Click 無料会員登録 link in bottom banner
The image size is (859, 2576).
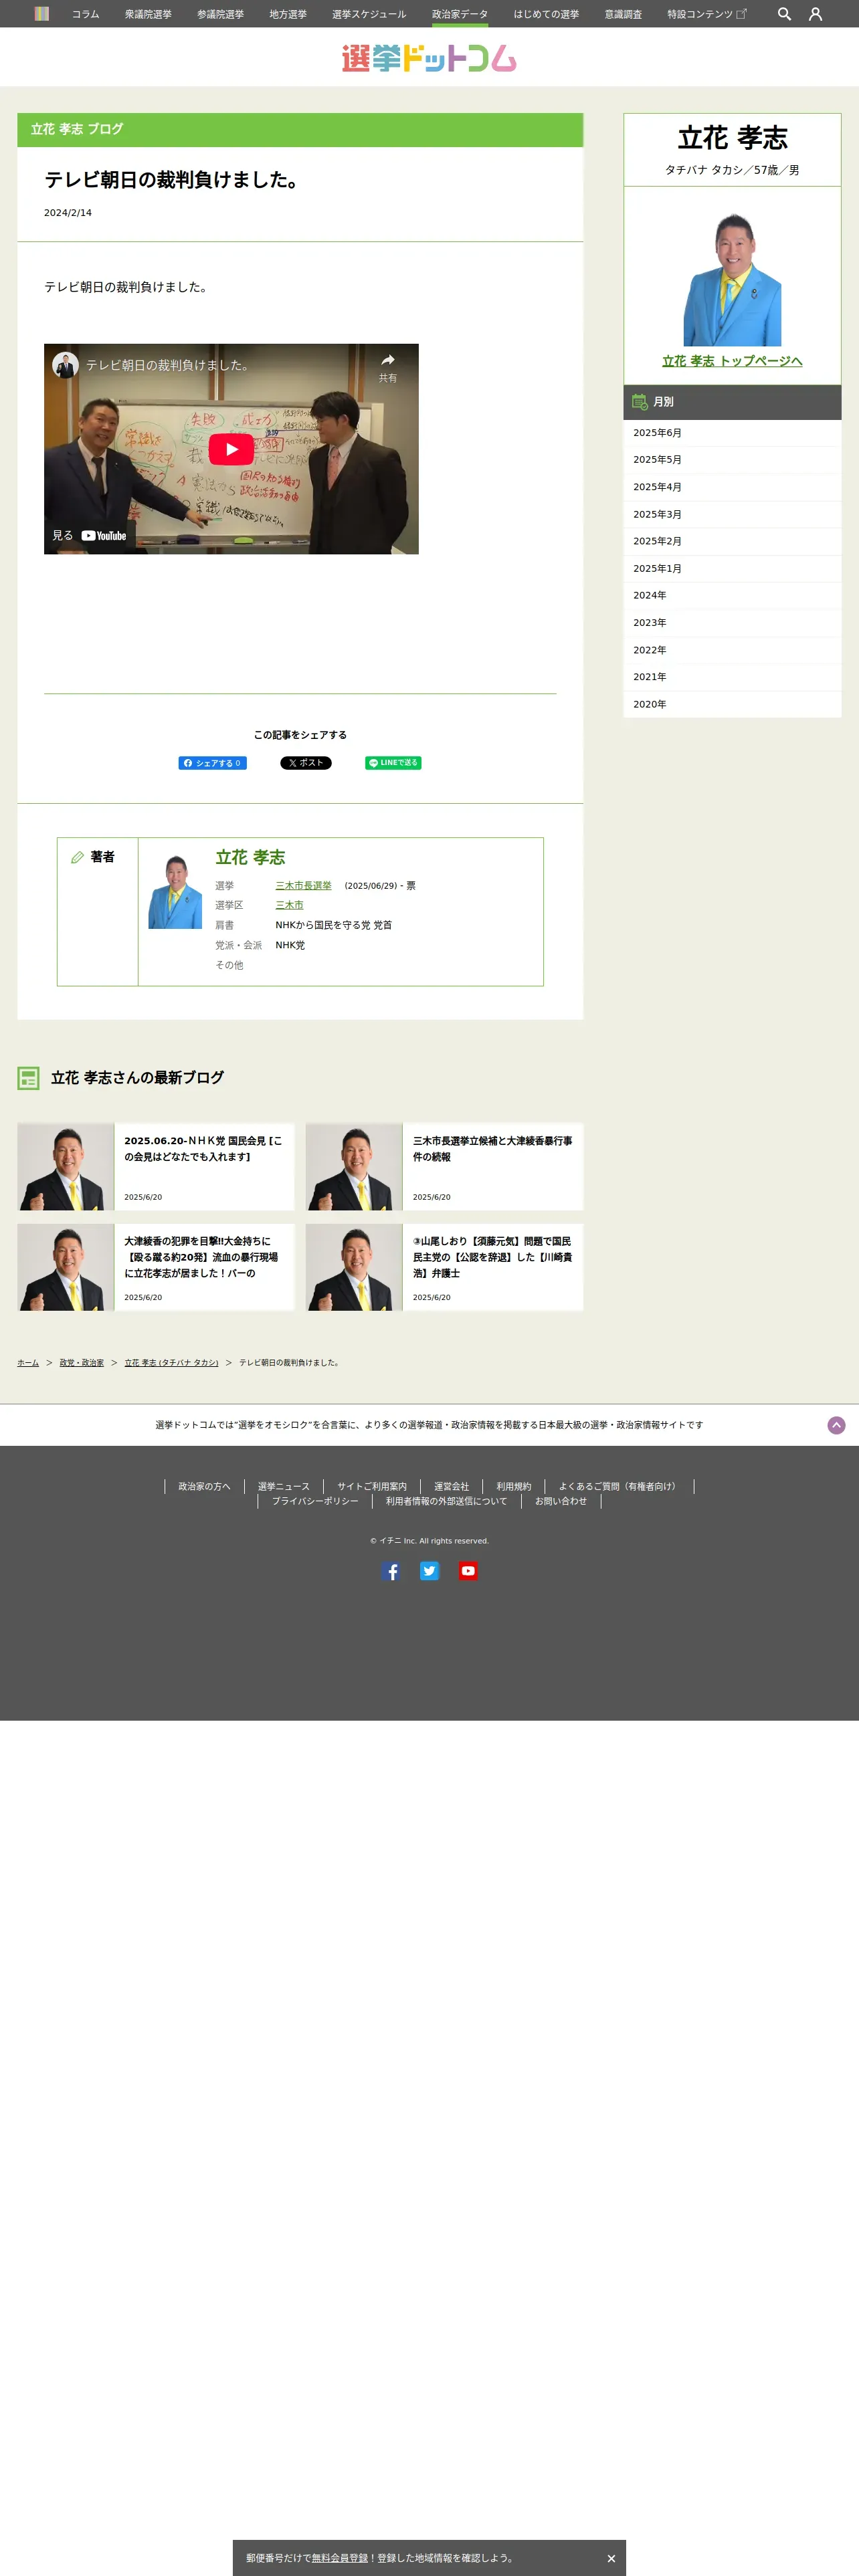[x=339, y=2558]
